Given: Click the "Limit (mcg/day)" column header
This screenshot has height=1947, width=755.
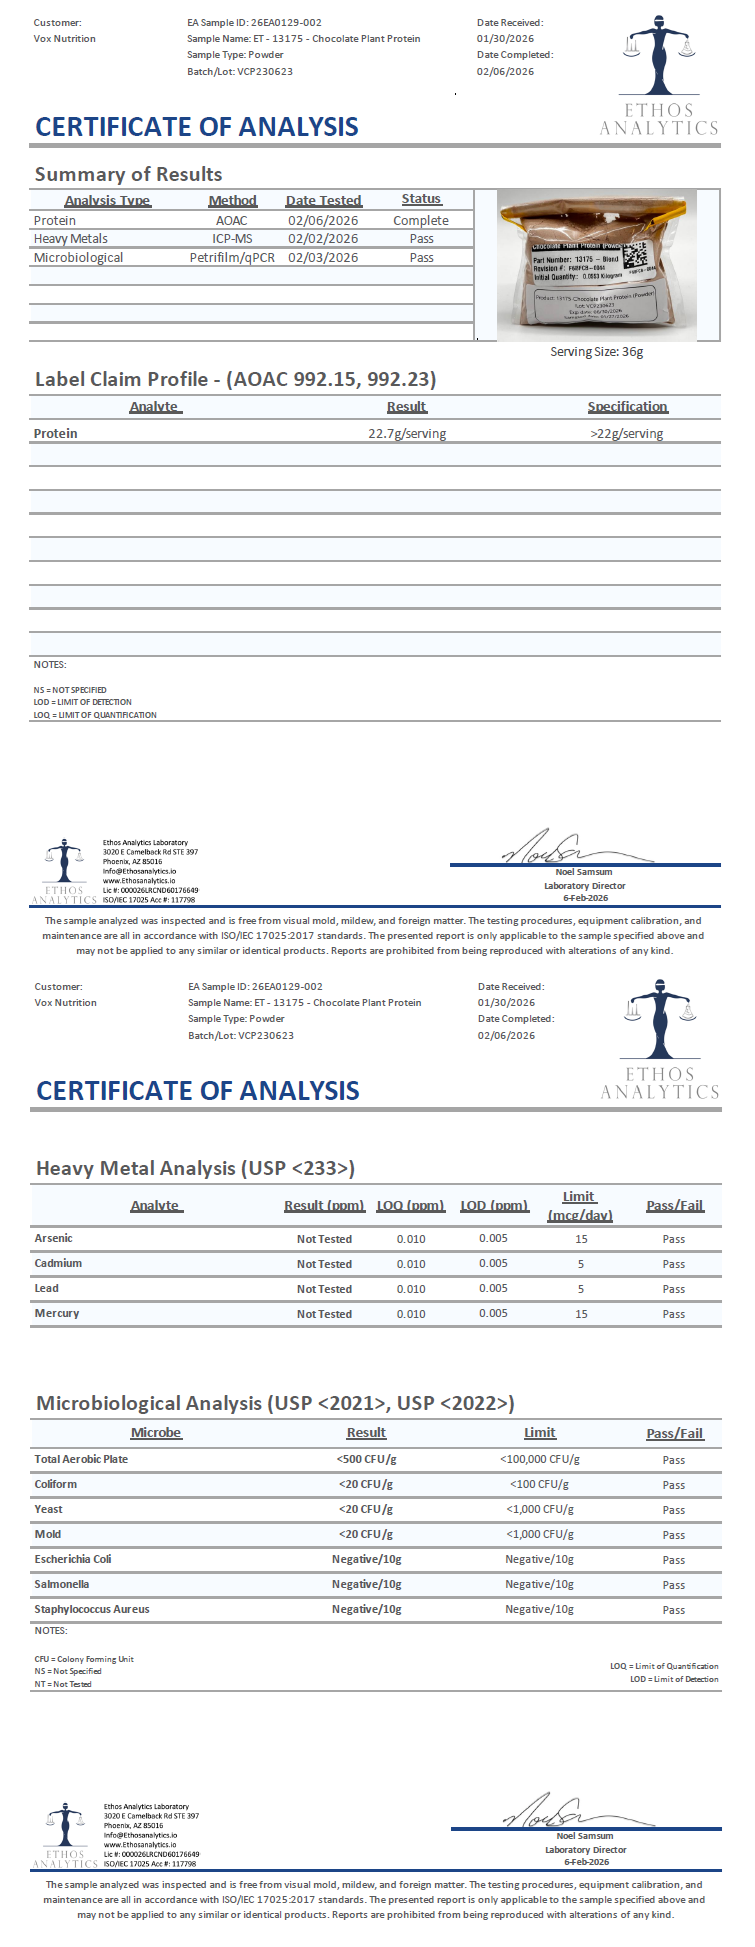Looking at the screenshot, I should pos(580,1206).
